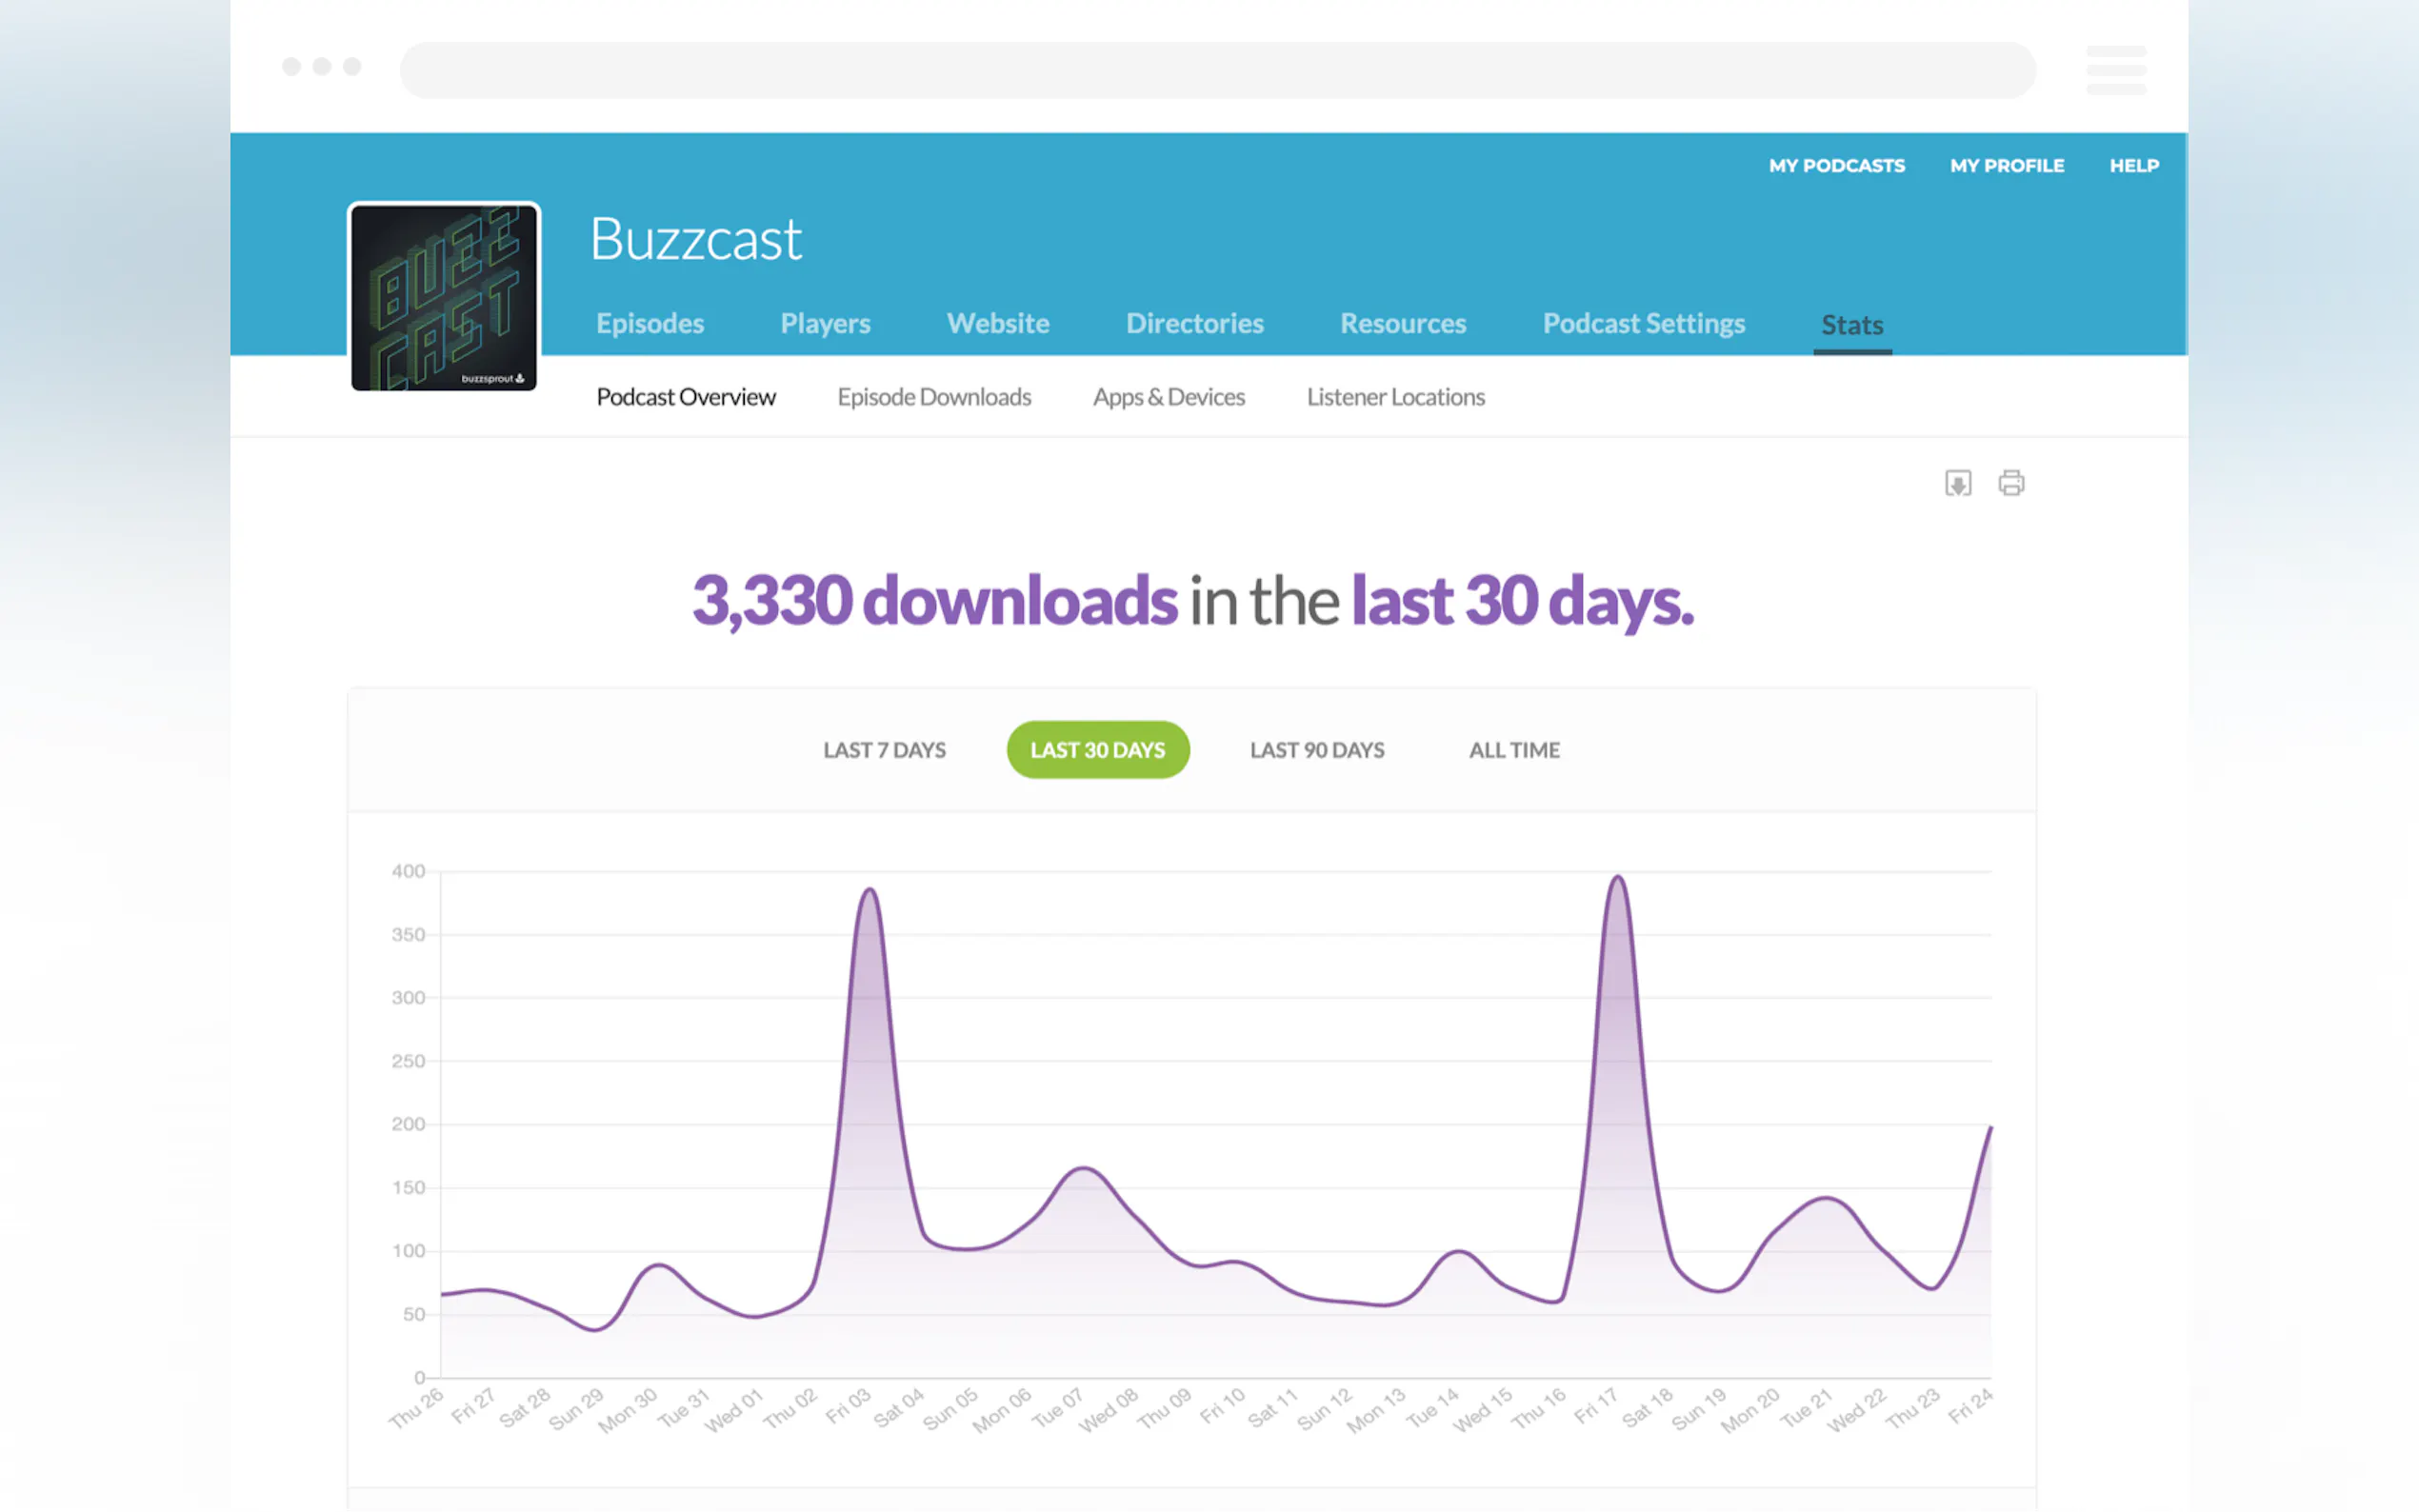Viewport: 2419px width, 1512px height.
Task: Click the browser address bar
Action: pyautogui.click(x=1216, y=70)
